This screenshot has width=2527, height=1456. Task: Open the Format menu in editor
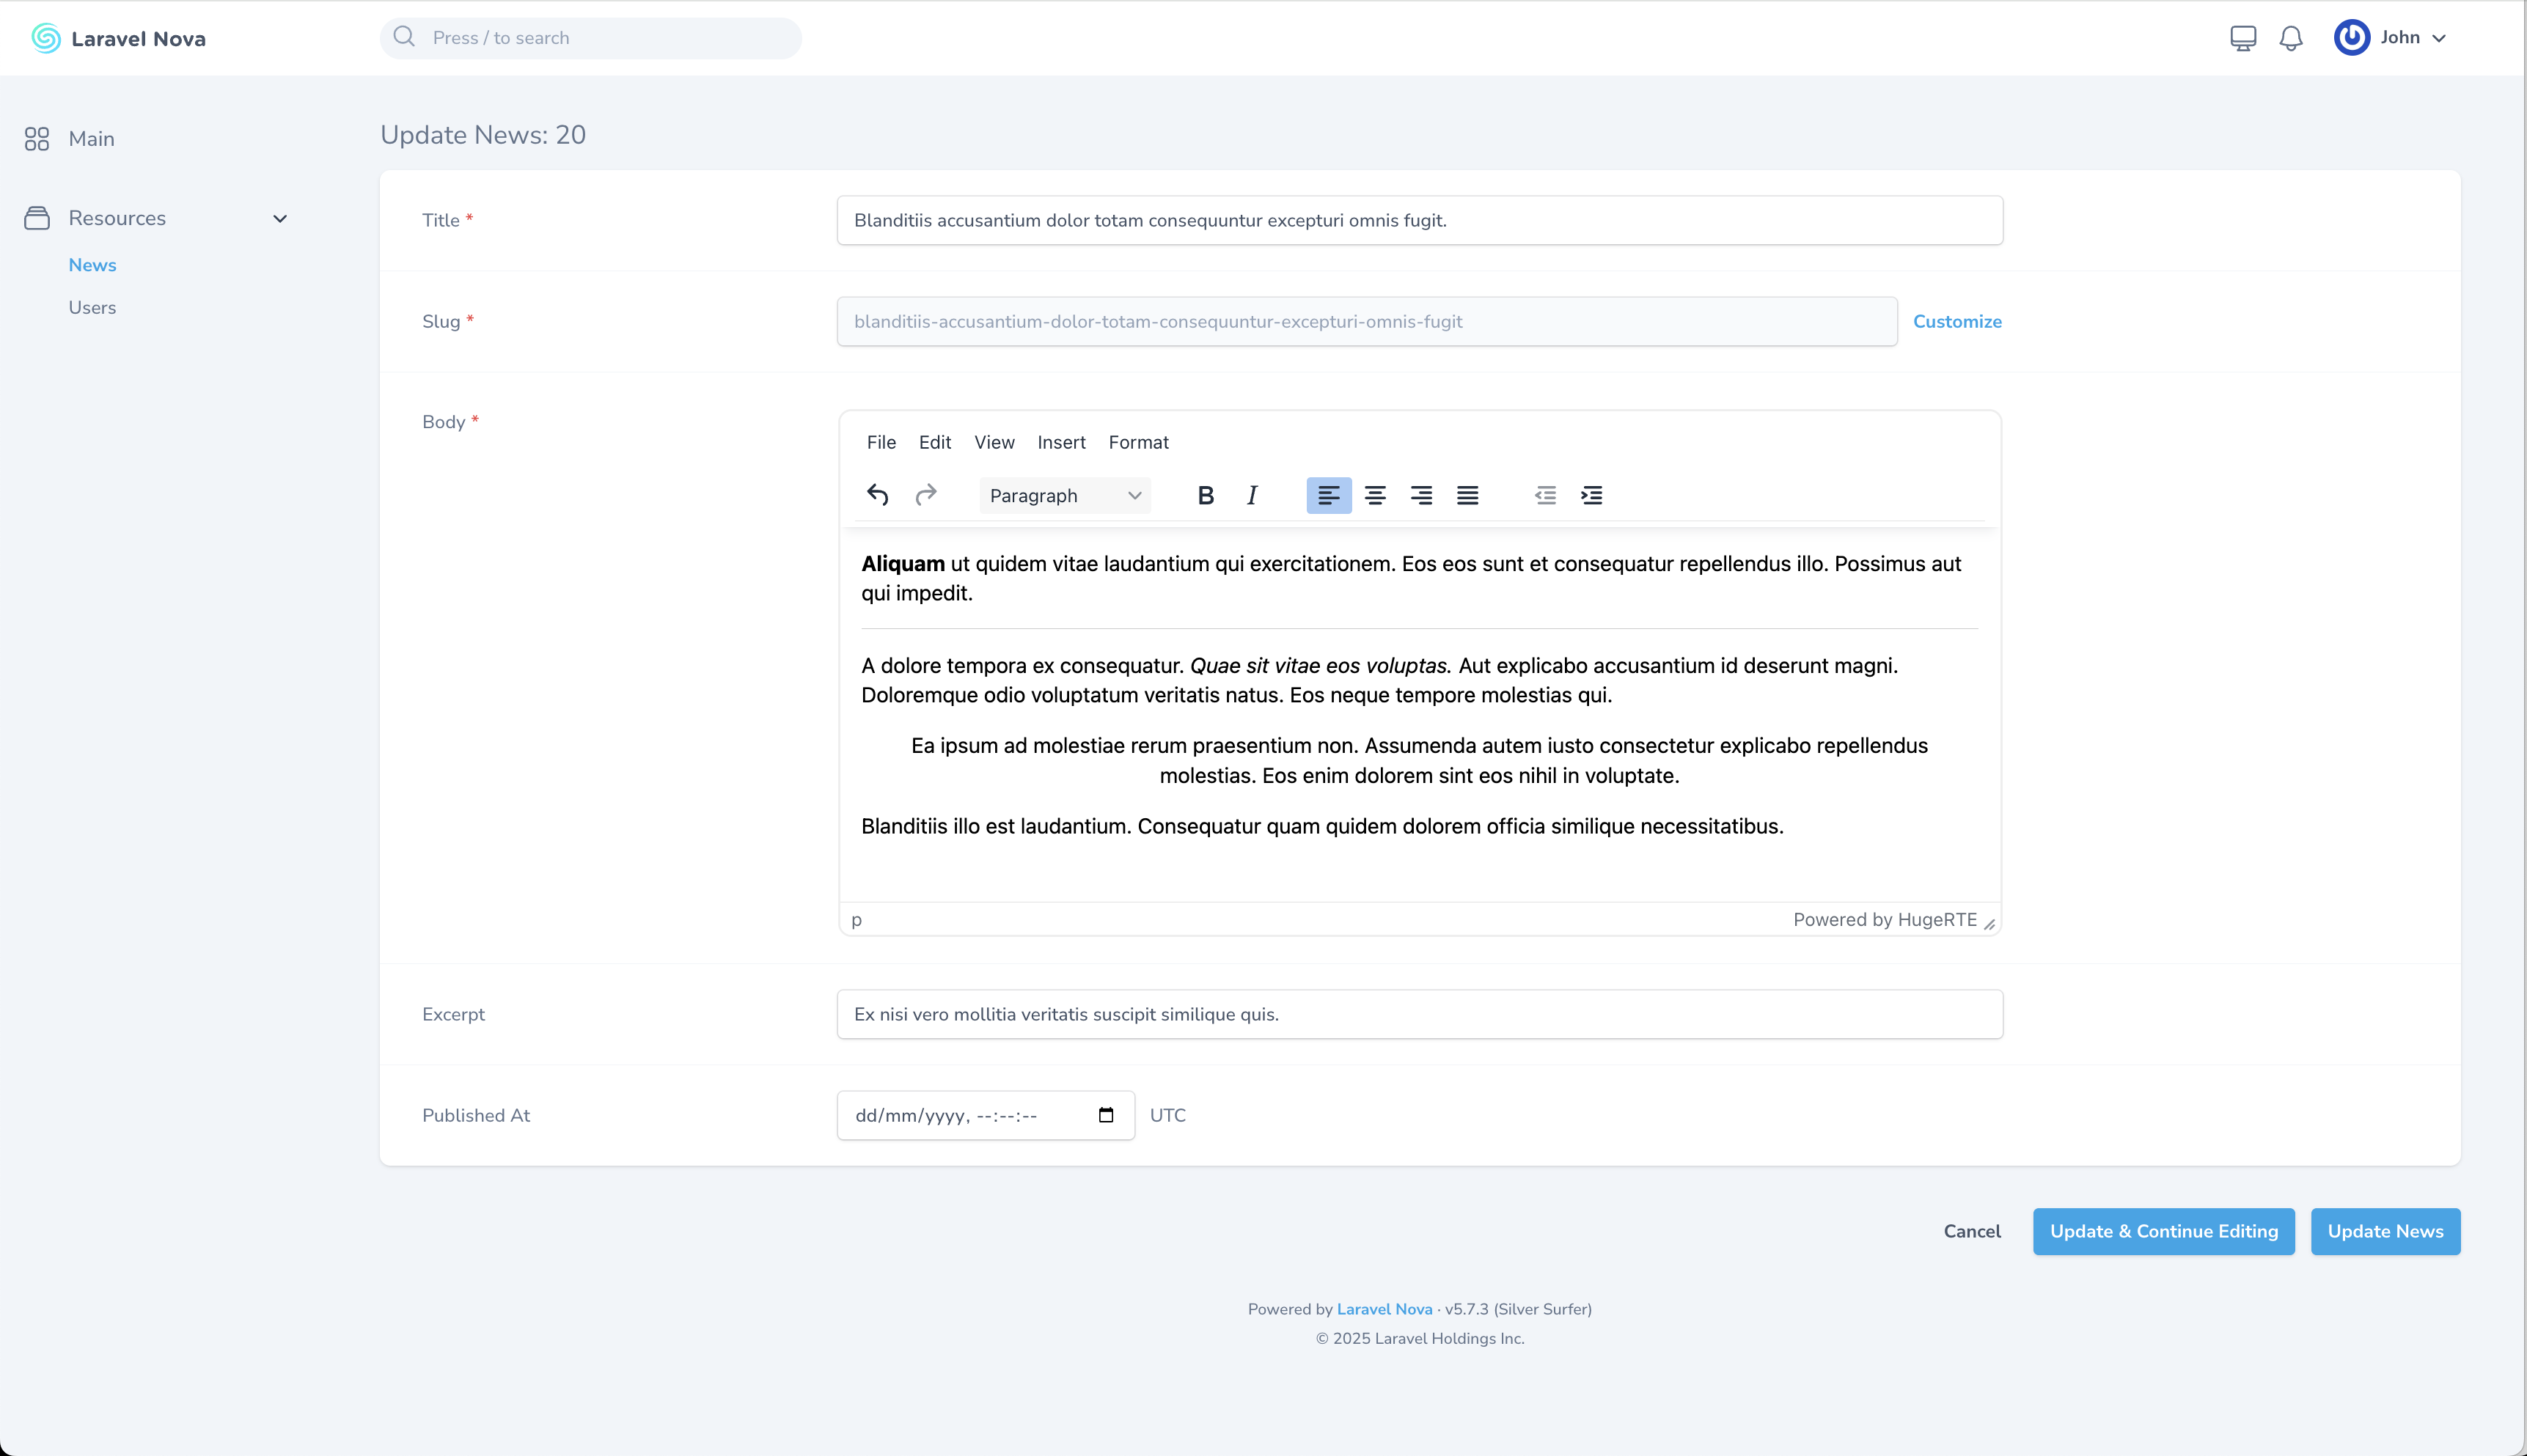[x=1138, y=442]
